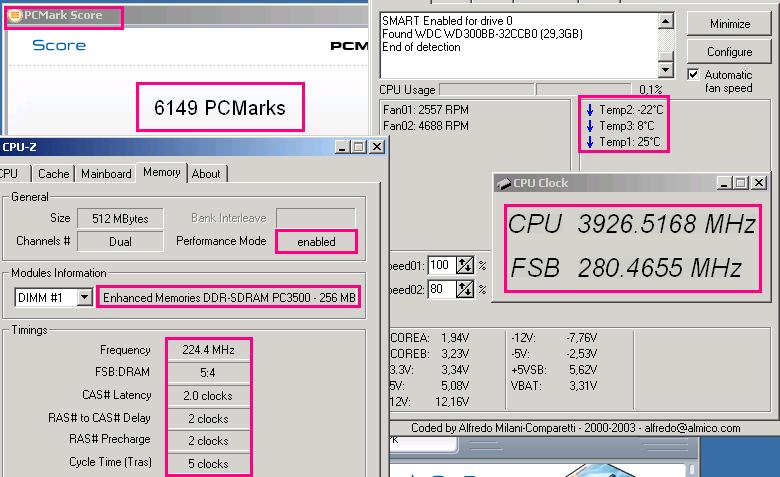Click the detection log scroll-up arrow
This screenshot has height=477, width=780.
pyautogui.click(x=666, y=21)
